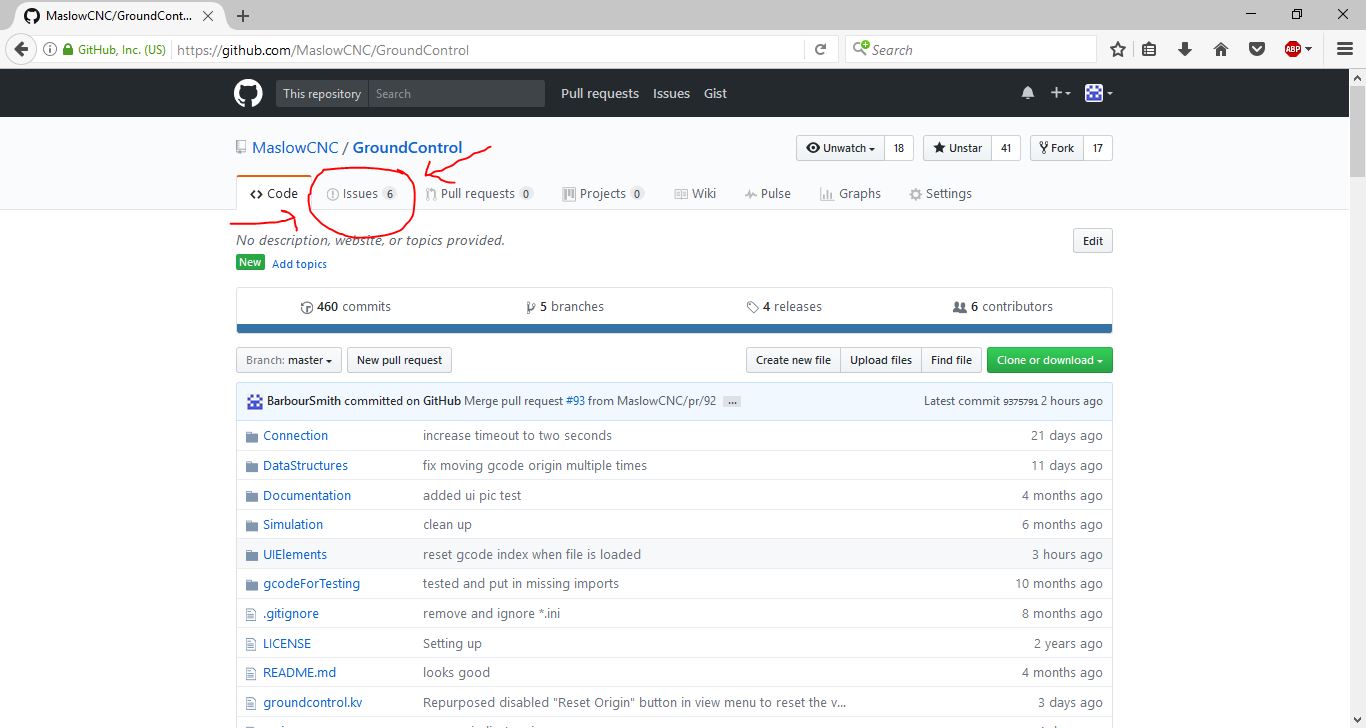Expand Clone or download dropdown
This screenshot has height=728, width=1366.
(x=1049, y=360)
